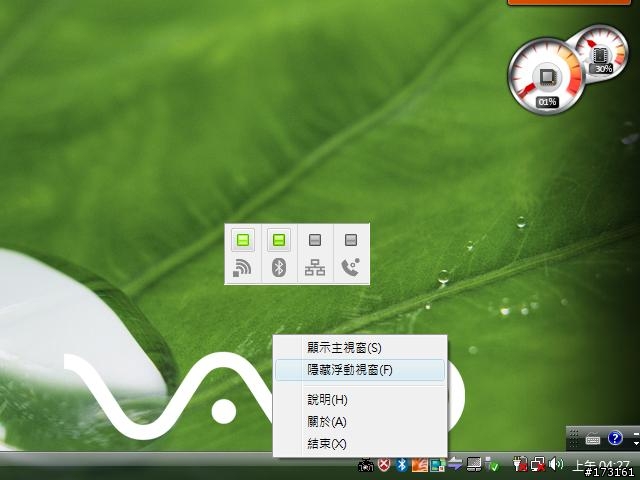The height and width of the screenshot is (480, 640).
Task: Open Safely Remove Hardware tray icon
Action: point(491,465)
